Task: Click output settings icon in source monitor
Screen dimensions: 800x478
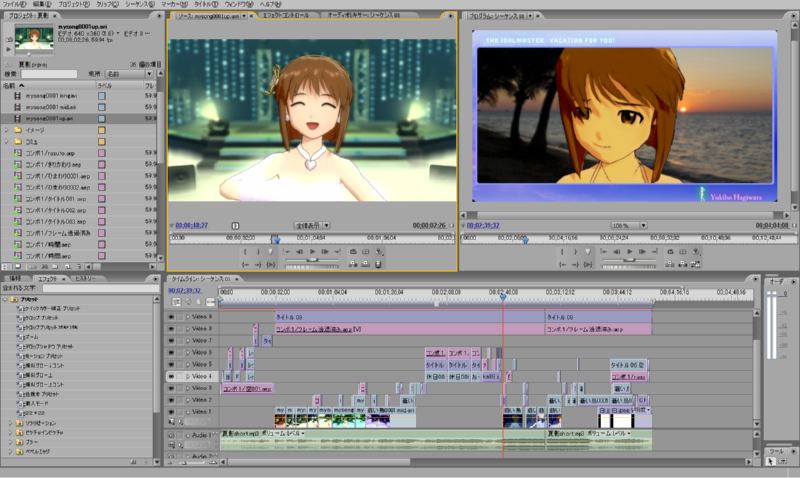Action: (x=379, y=251)
